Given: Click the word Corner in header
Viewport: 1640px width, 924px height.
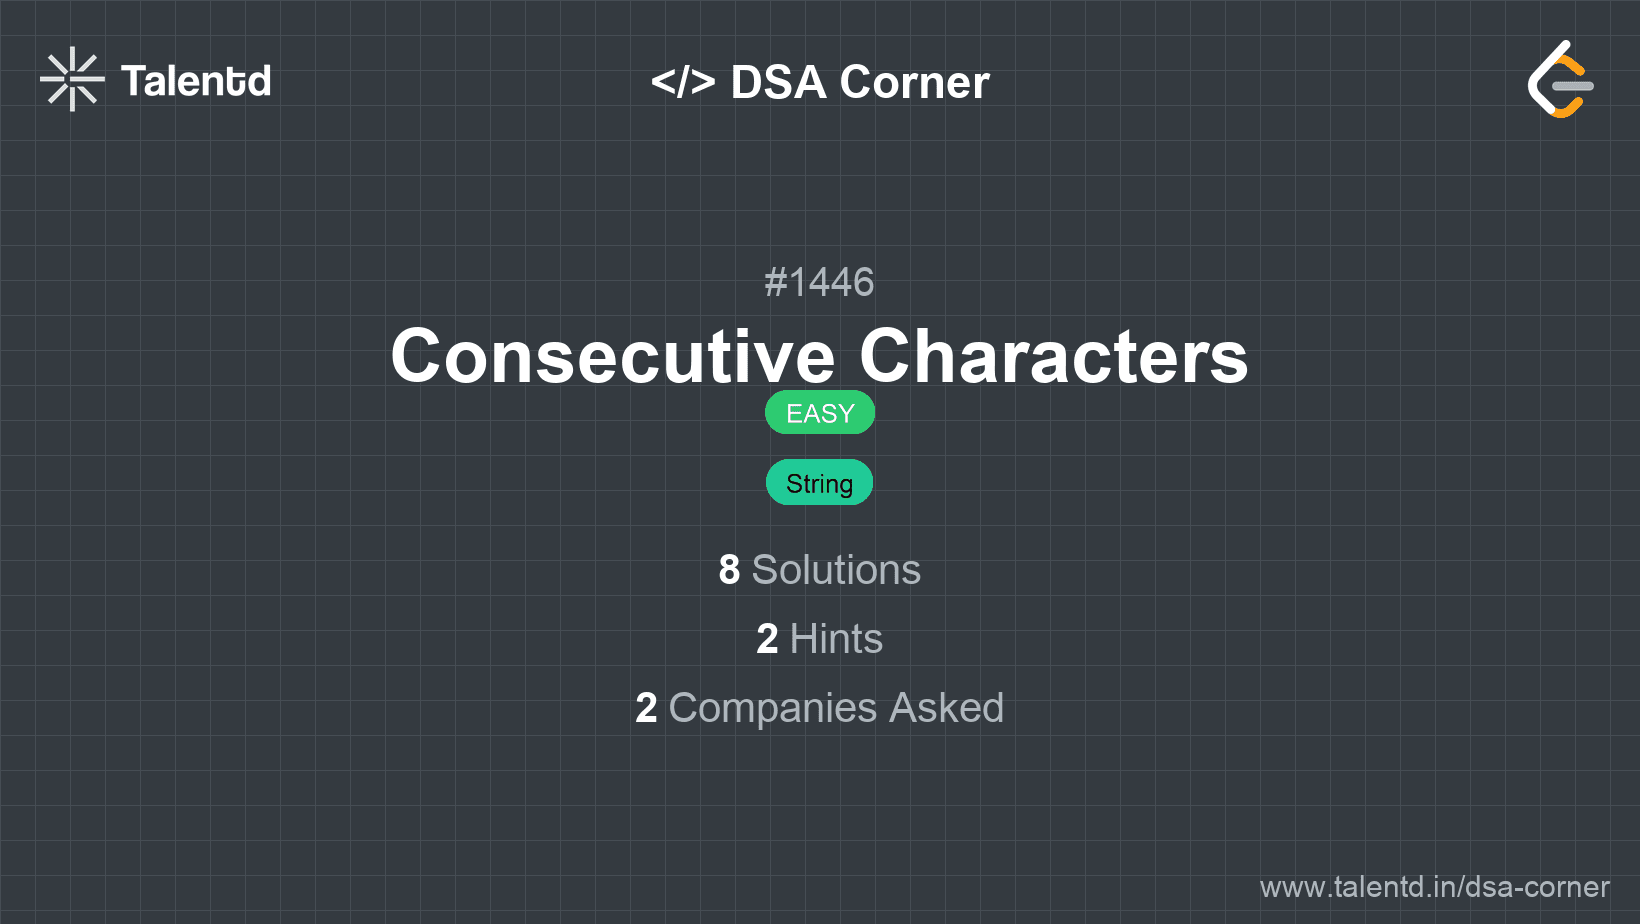Looking at the screenshot, I should click(x=914, y=82).
